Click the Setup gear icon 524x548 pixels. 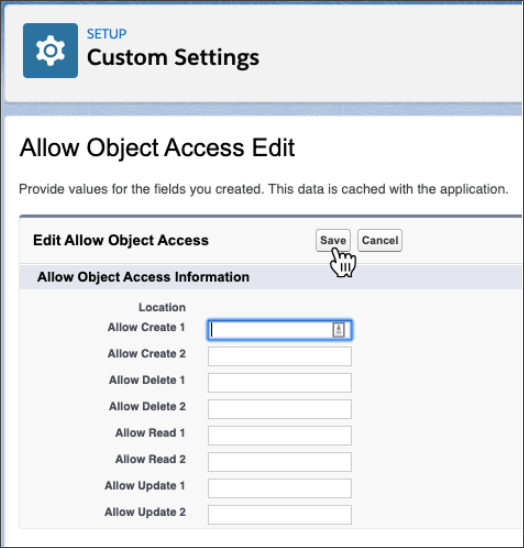click(50, 50)
